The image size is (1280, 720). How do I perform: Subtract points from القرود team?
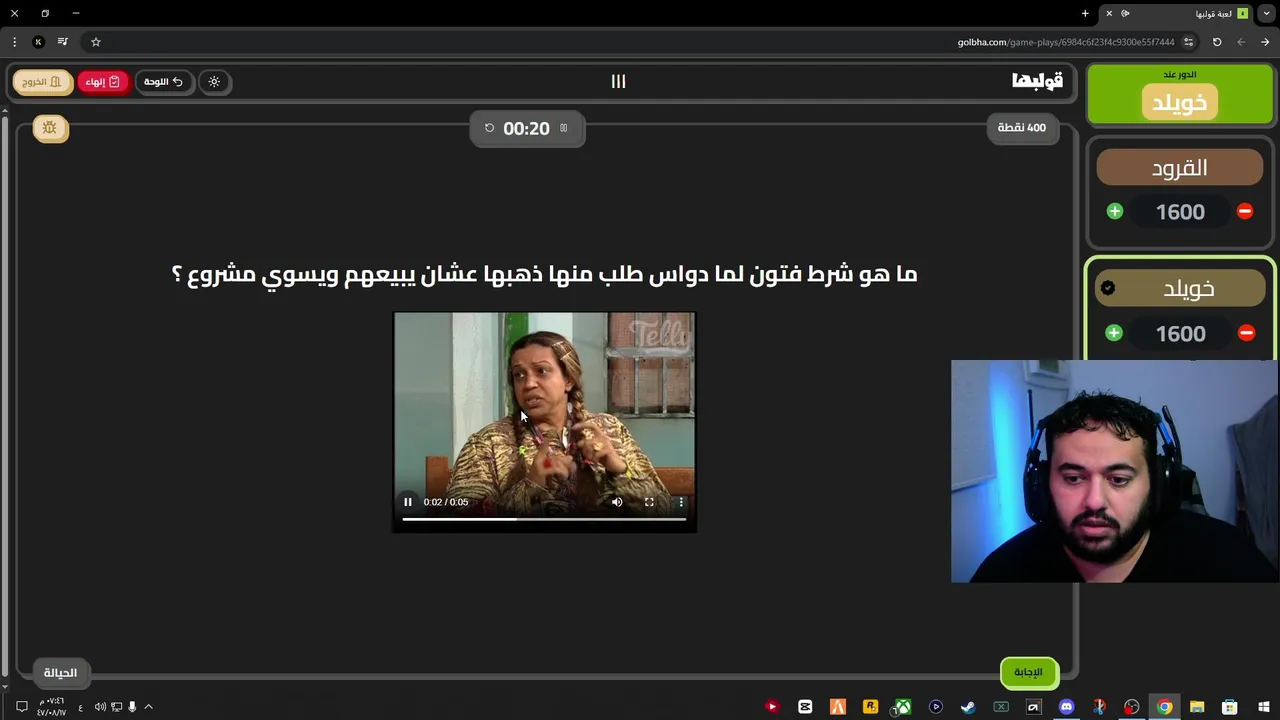point(1245,211)
